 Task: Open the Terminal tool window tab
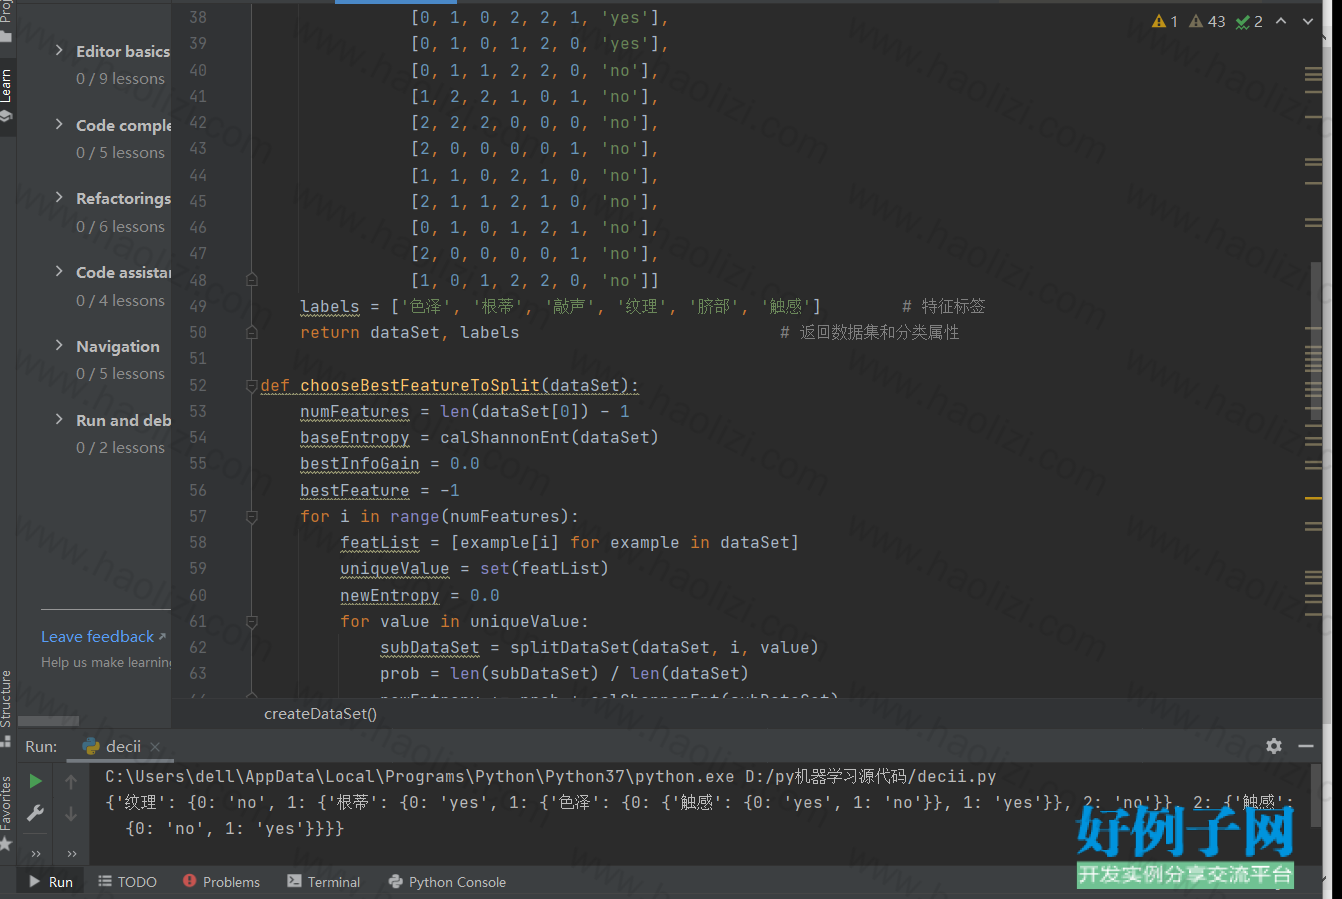(x=324, y=882)
